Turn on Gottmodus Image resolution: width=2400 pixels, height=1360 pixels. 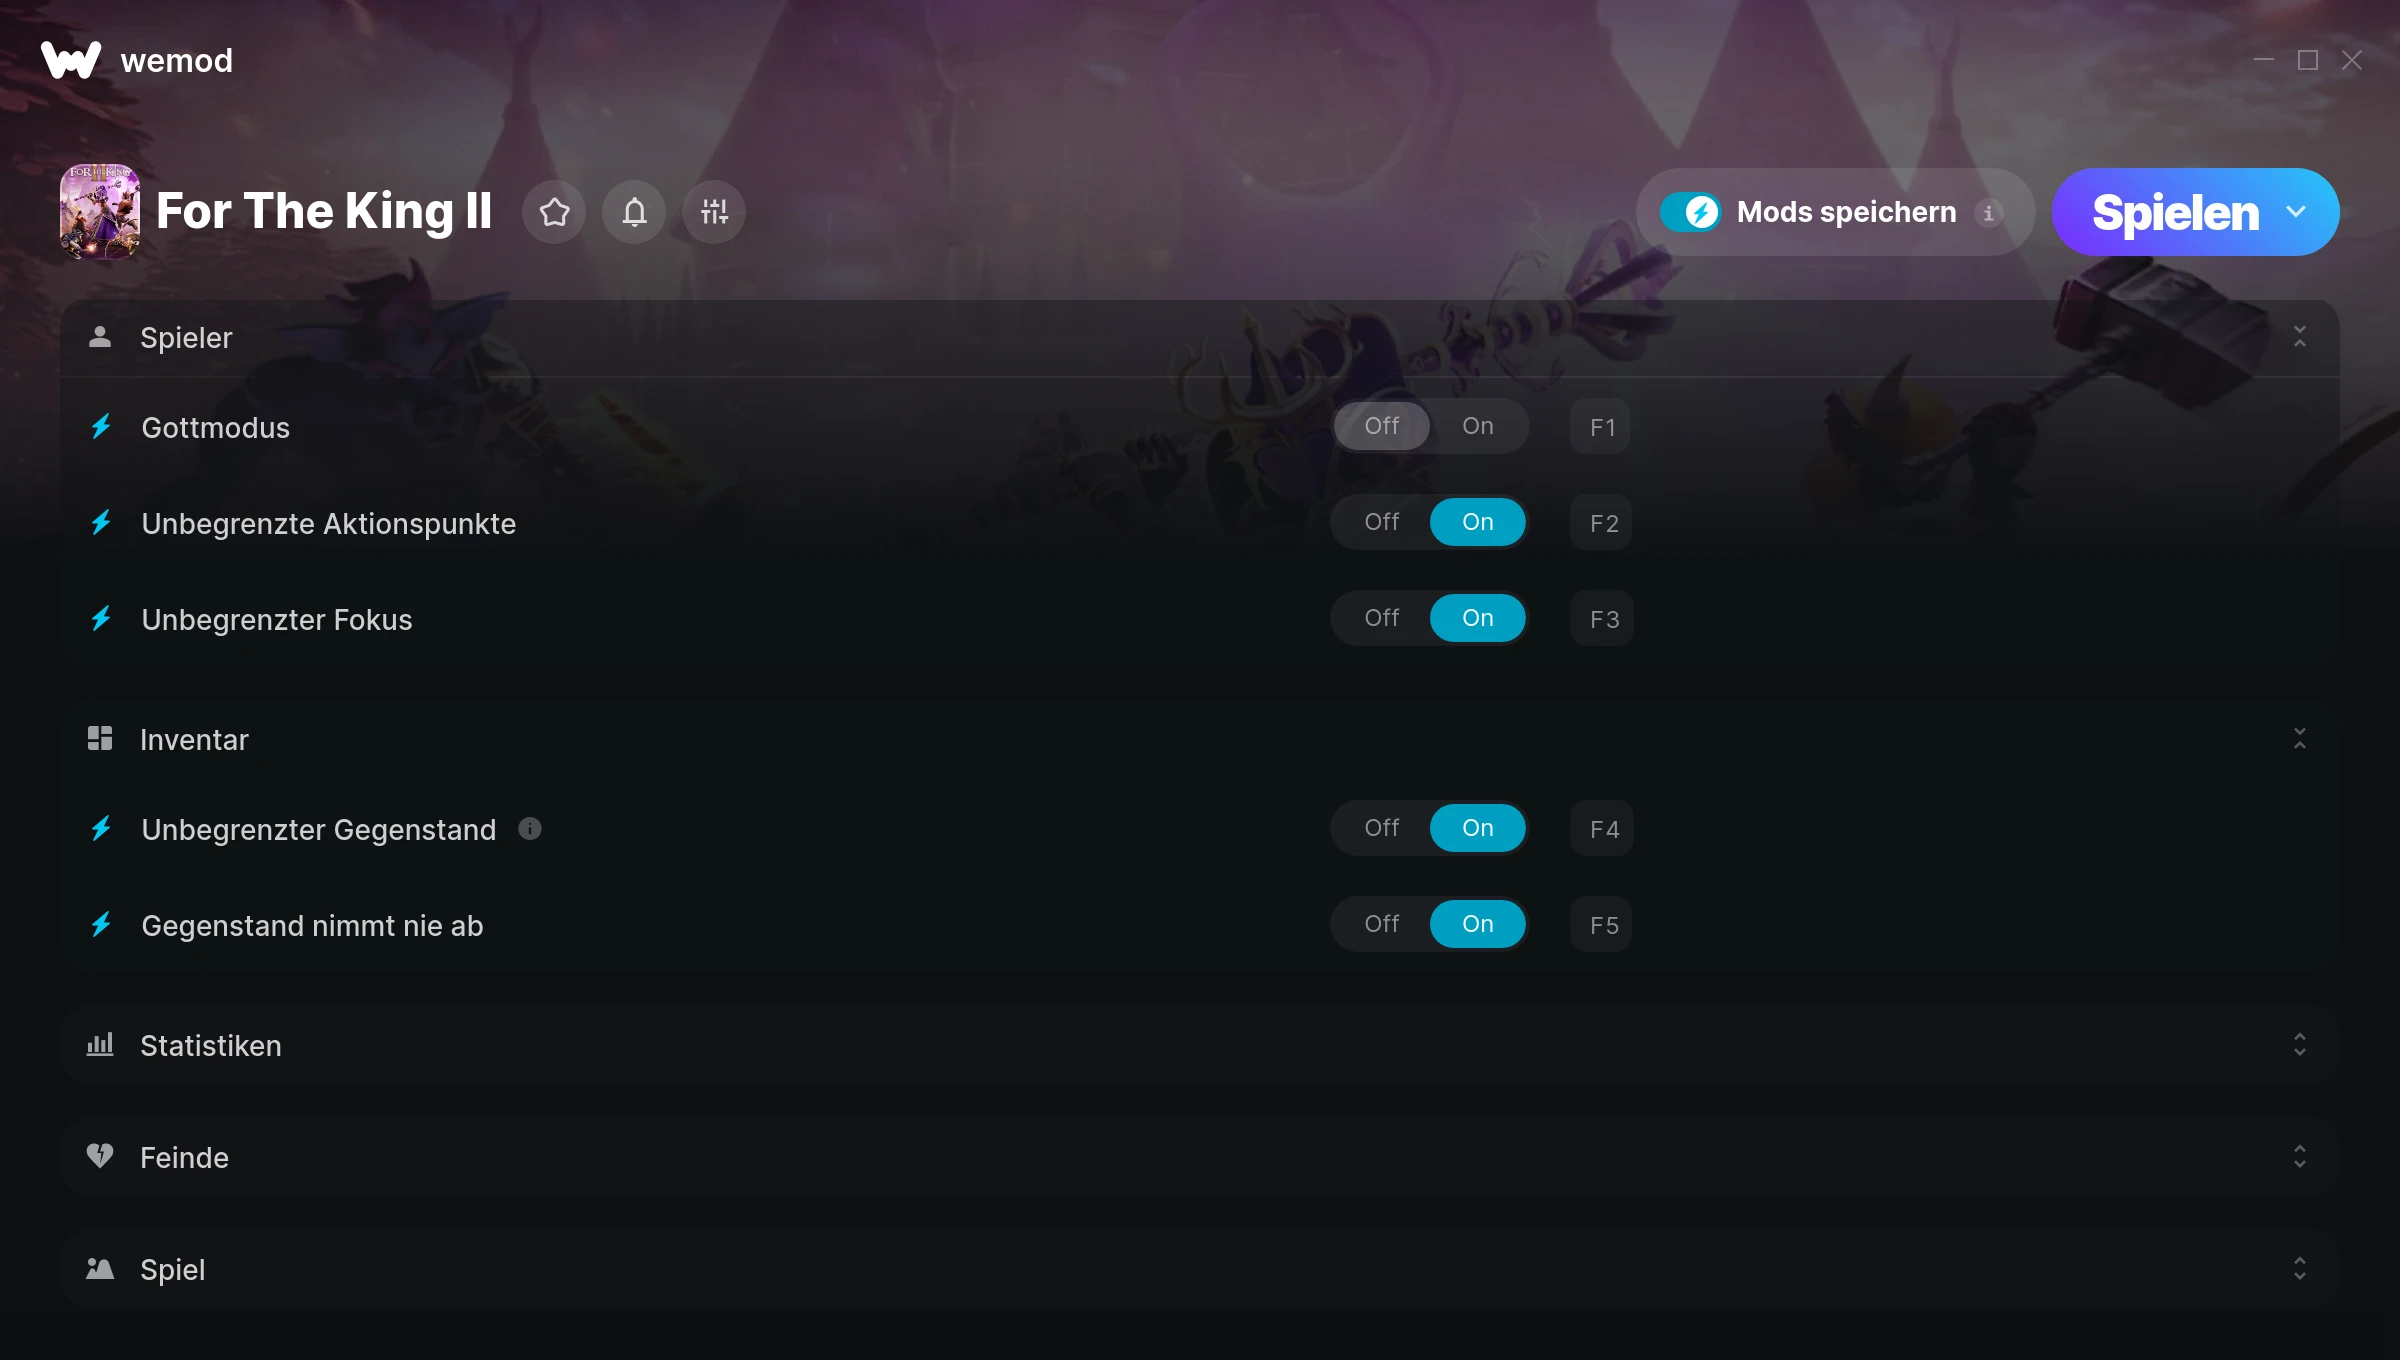[1478, 426]
